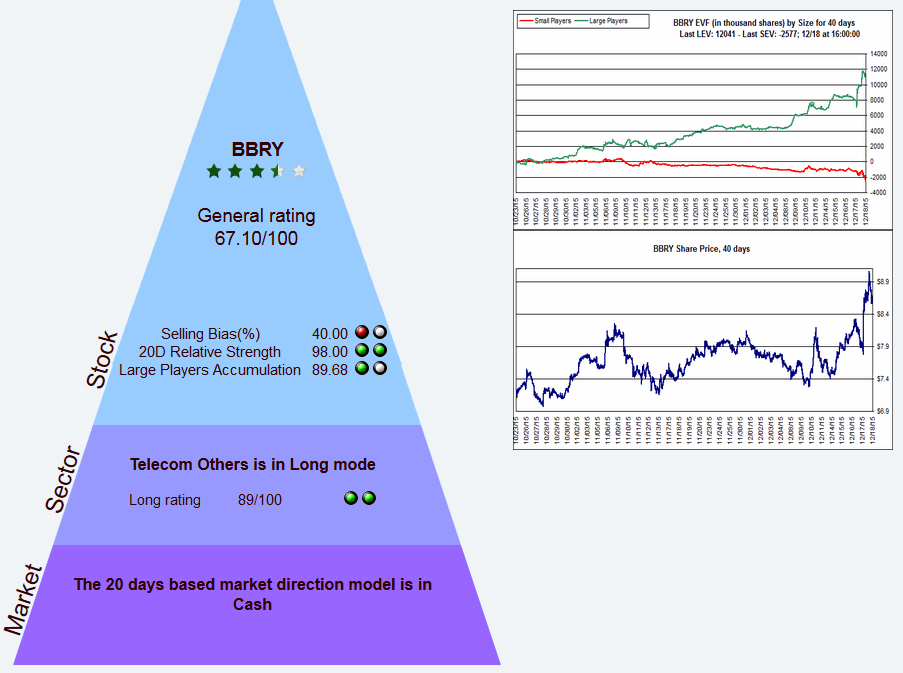Click second green light for Long rating
903x673 pixels.
[369, 498]
